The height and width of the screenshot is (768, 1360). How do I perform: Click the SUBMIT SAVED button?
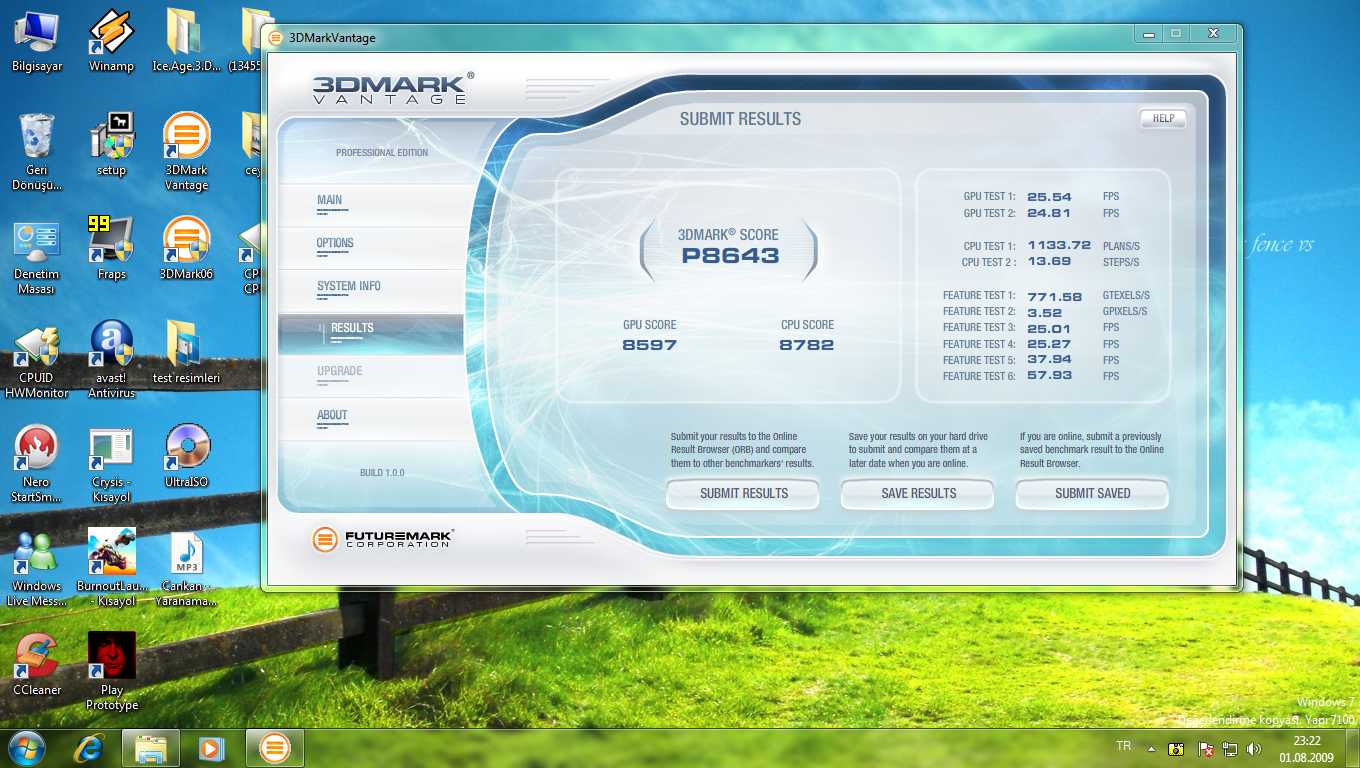coord(1092,493)
